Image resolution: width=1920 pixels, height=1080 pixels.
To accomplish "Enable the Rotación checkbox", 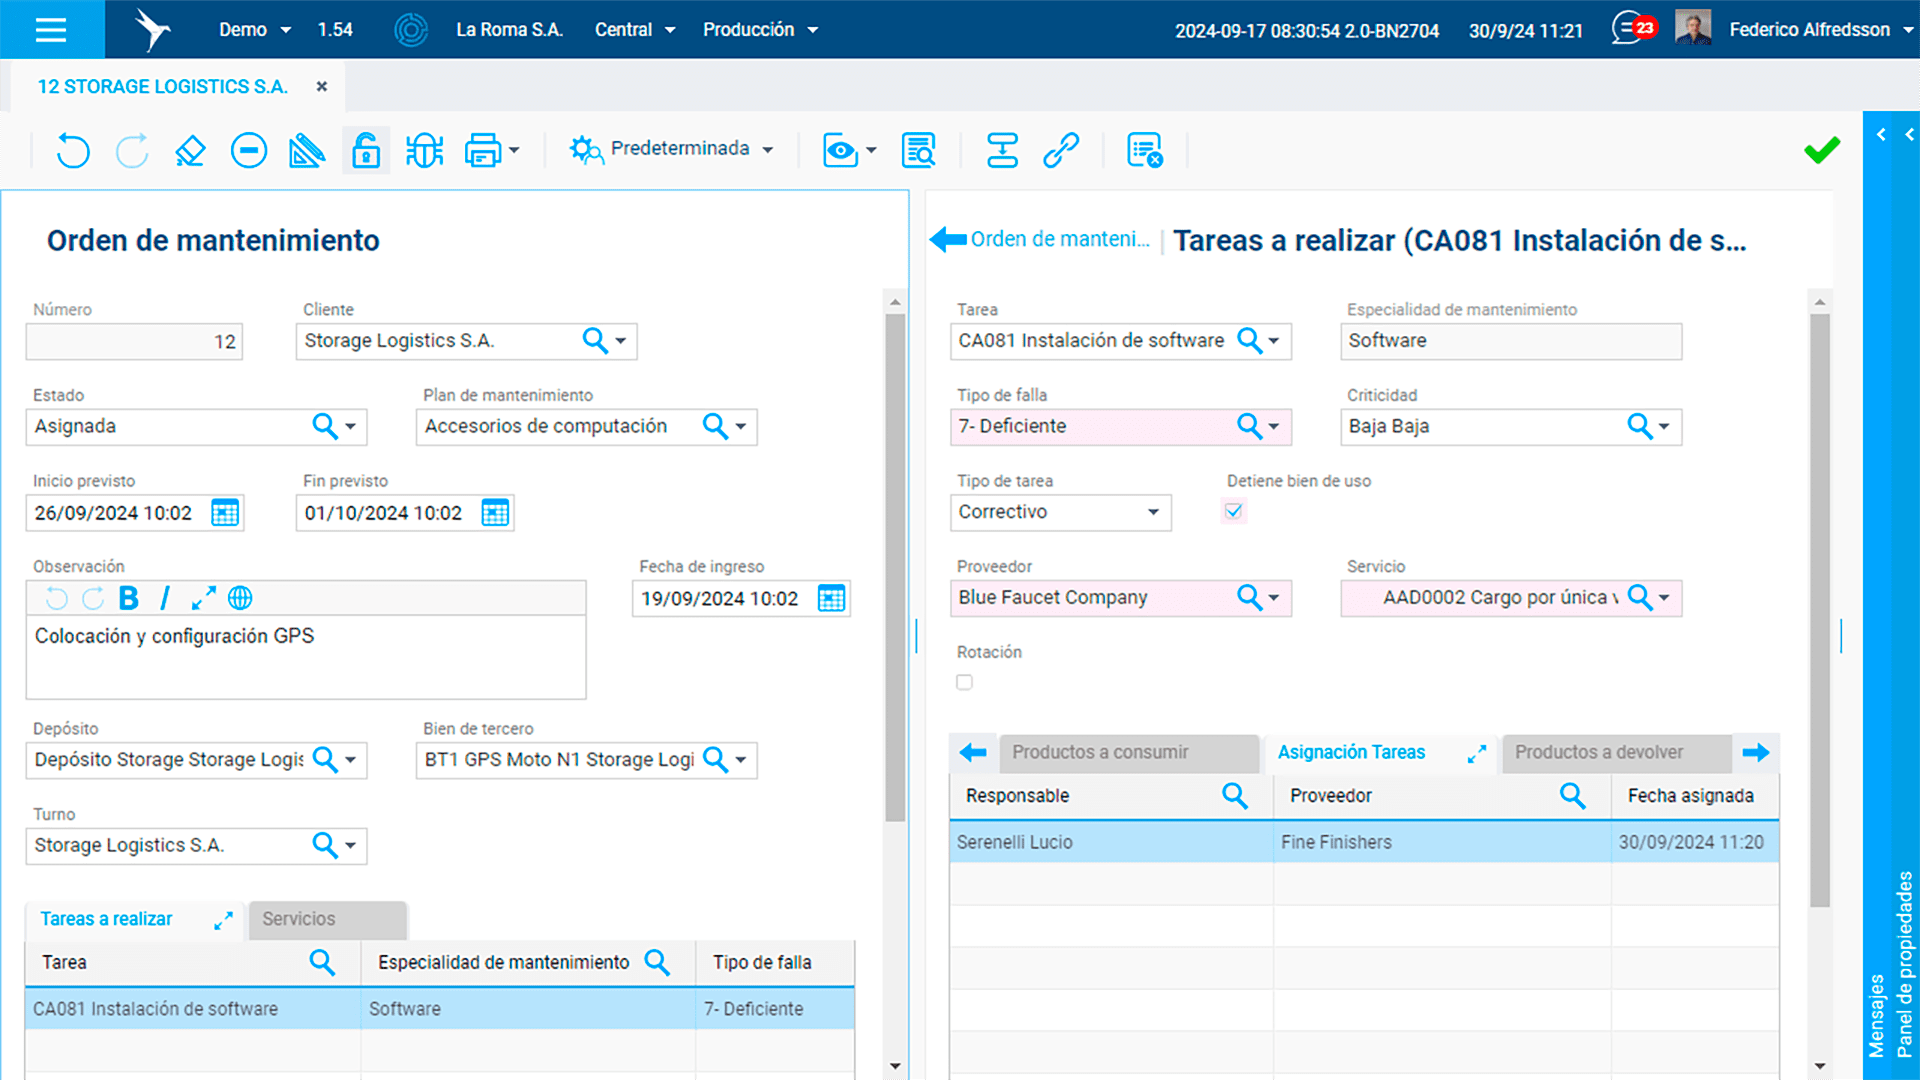I will [x=964, y=682].
